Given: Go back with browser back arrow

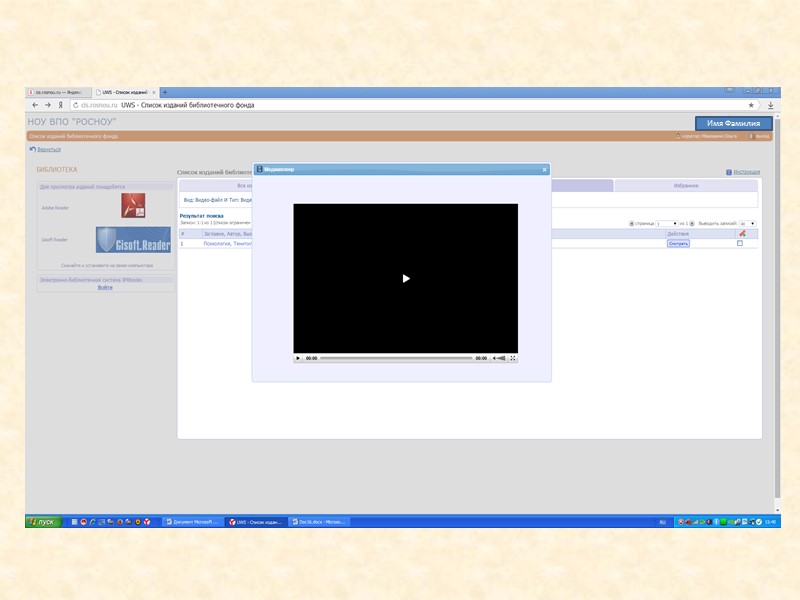Looking at the screenshot, I should (35, 105).
